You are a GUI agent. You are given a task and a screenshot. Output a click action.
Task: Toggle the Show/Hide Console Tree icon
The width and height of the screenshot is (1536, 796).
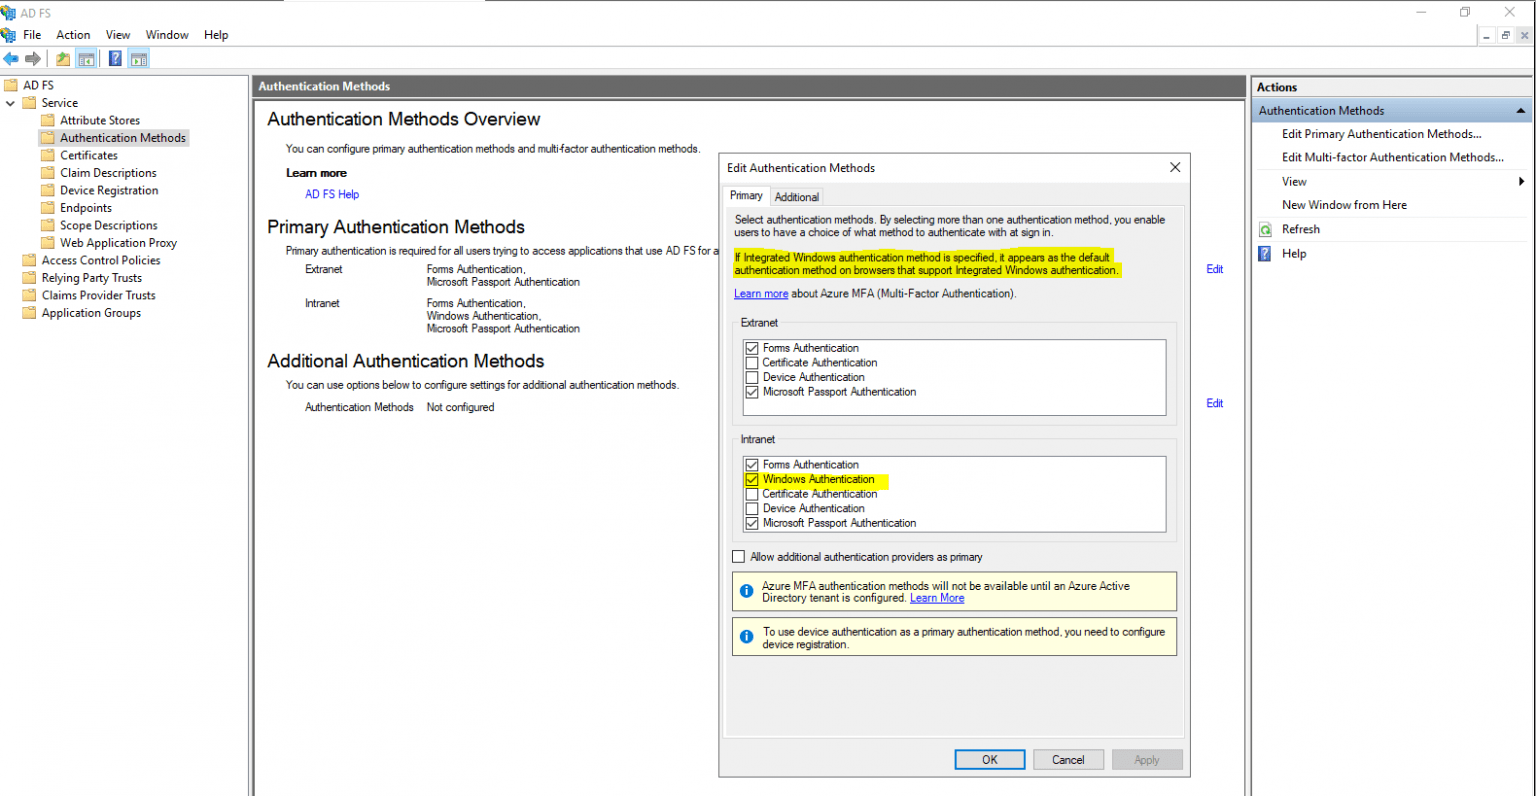86,57
